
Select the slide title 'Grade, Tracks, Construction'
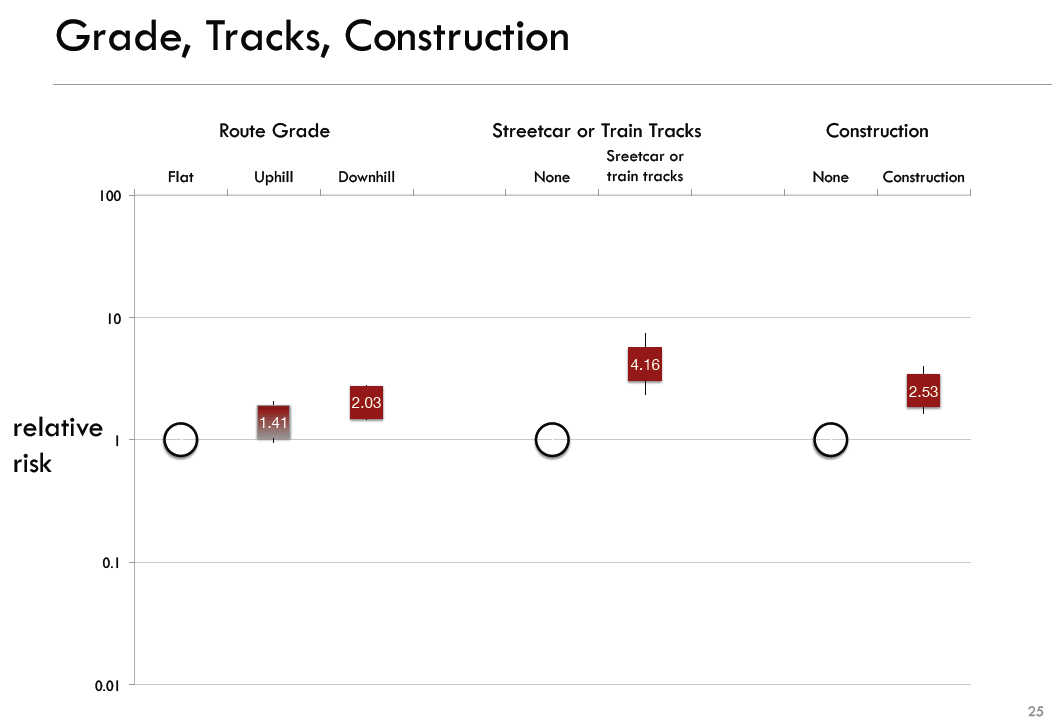point(312,36)
